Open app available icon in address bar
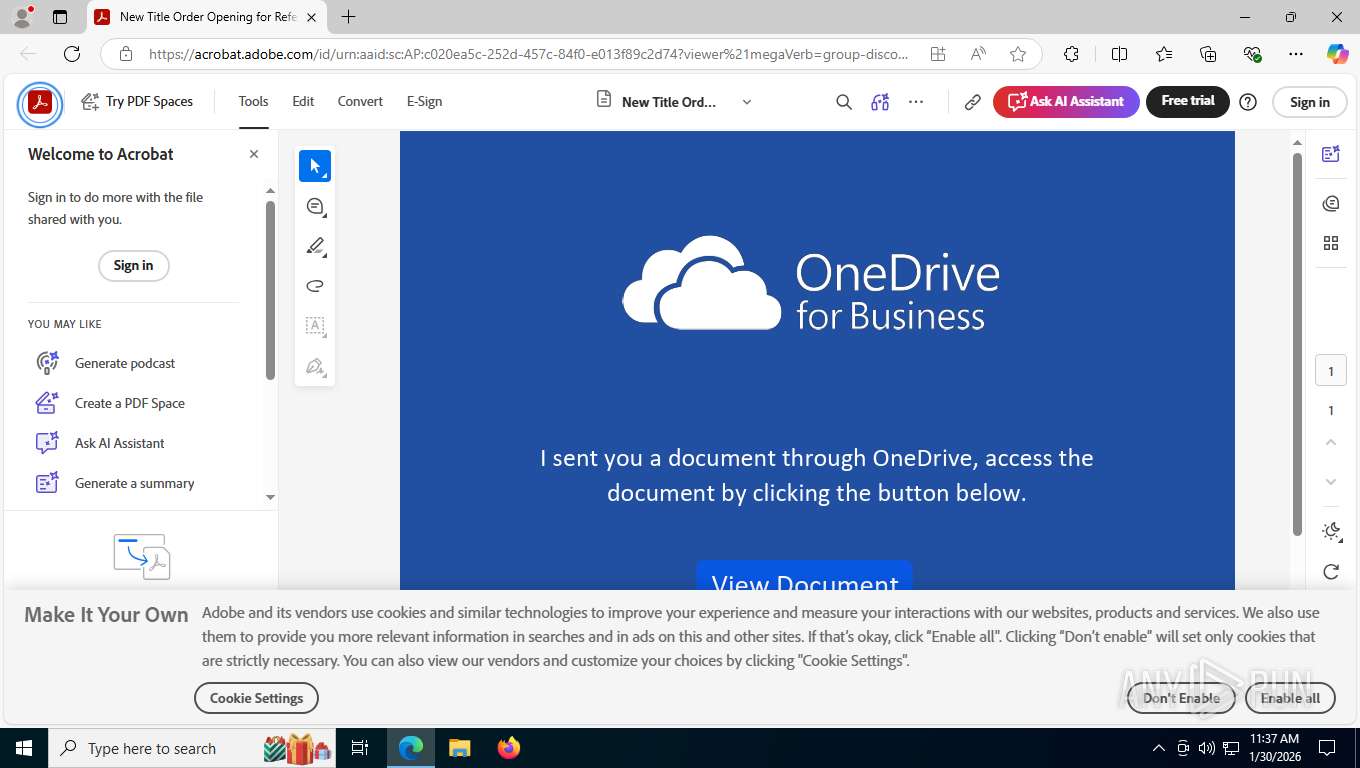The width and height of the screenshot is (1360, 768). pyautogui.click(x=938, y=54)
